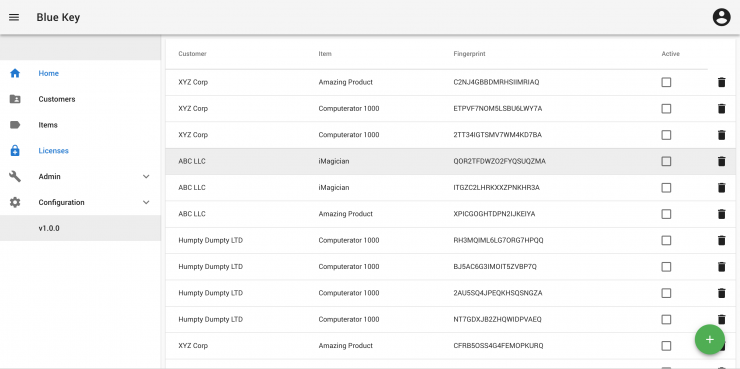Click the Licenses lock icon in sidebar
740x369 pixels.
point(15,151)
